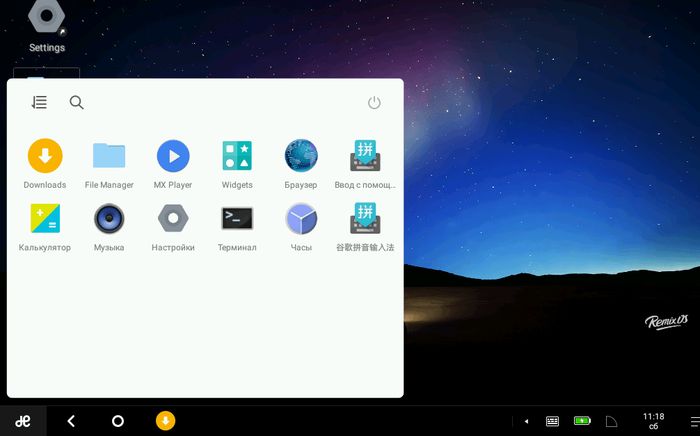Open the Downloads app
The height and width of the screenshot is (436, 700).
point(44,156)
